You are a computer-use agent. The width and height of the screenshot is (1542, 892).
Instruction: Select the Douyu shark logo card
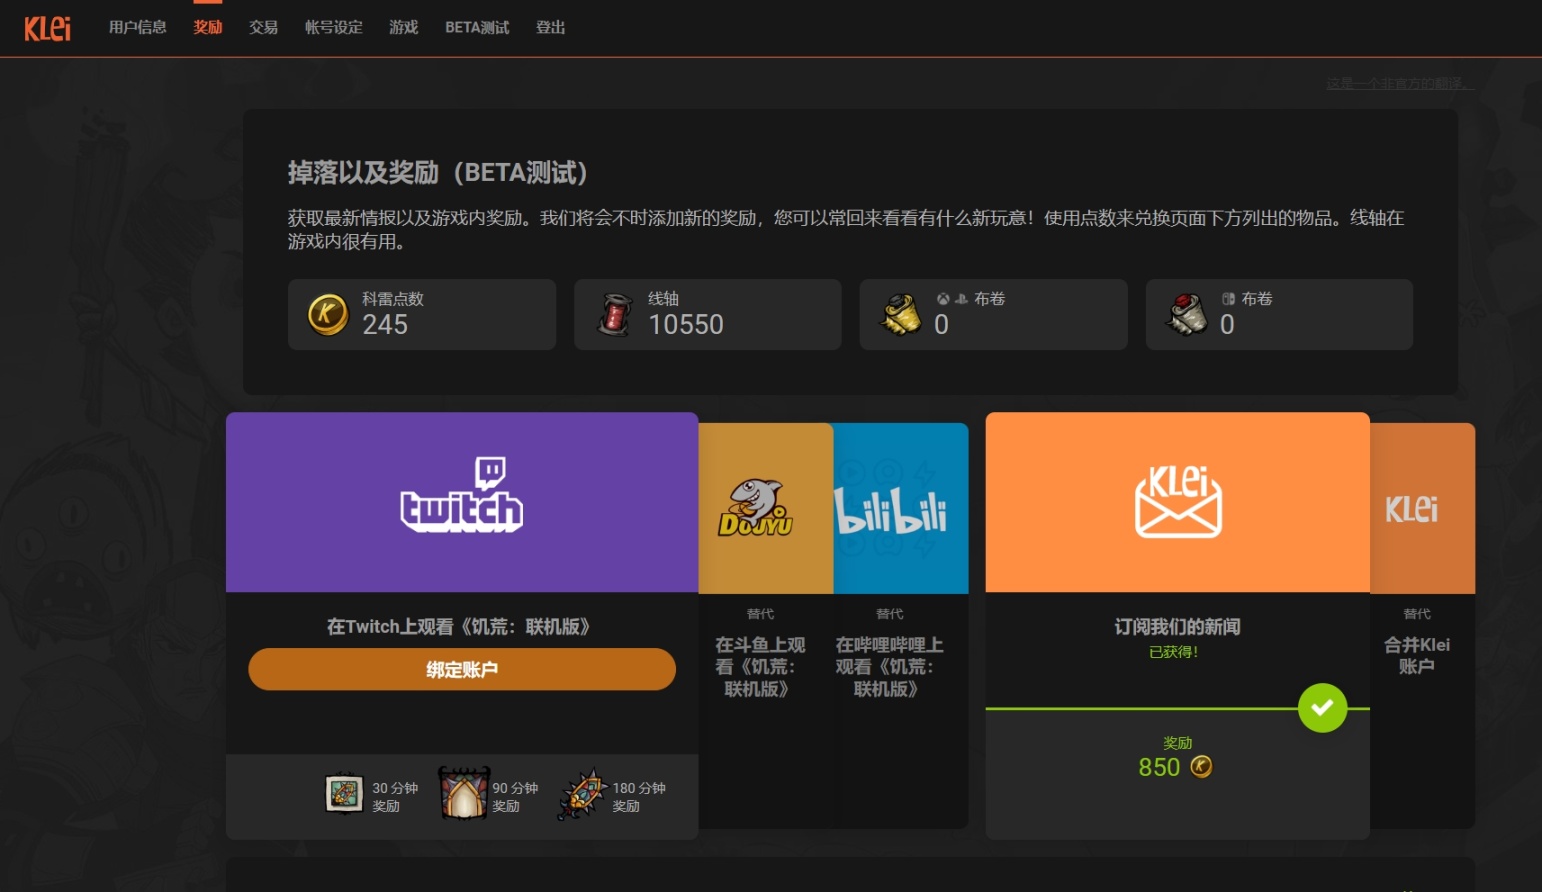coord(766,508)
